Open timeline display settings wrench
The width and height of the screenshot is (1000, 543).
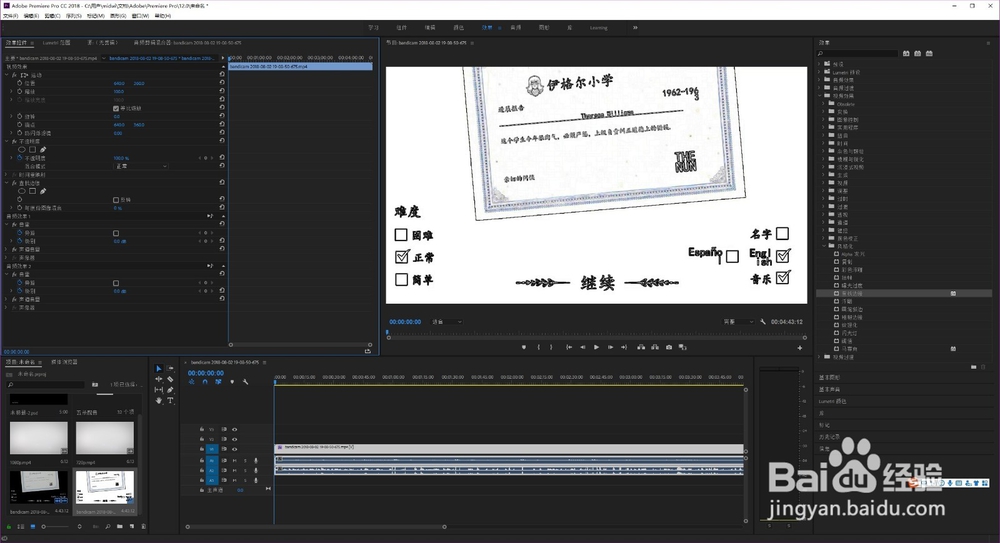click(246, 382)
